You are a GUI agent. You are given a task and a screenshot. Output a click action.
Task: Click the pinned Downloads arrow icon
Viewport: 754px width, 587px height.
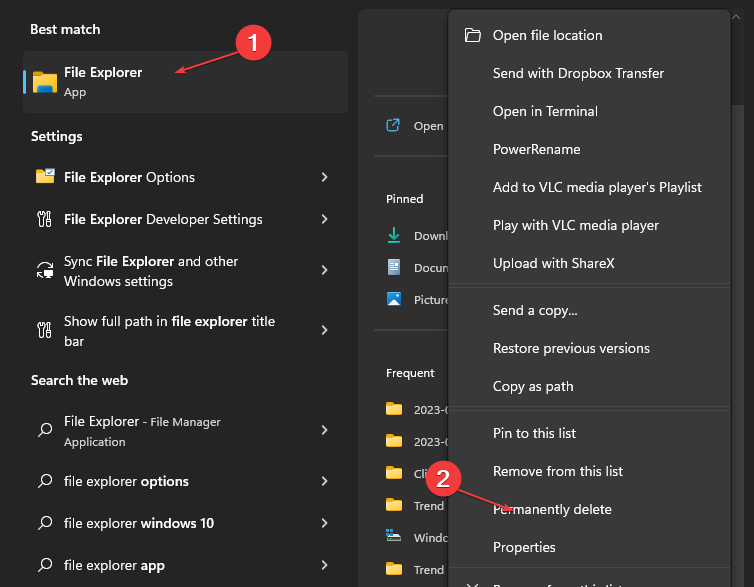point(394,235)
